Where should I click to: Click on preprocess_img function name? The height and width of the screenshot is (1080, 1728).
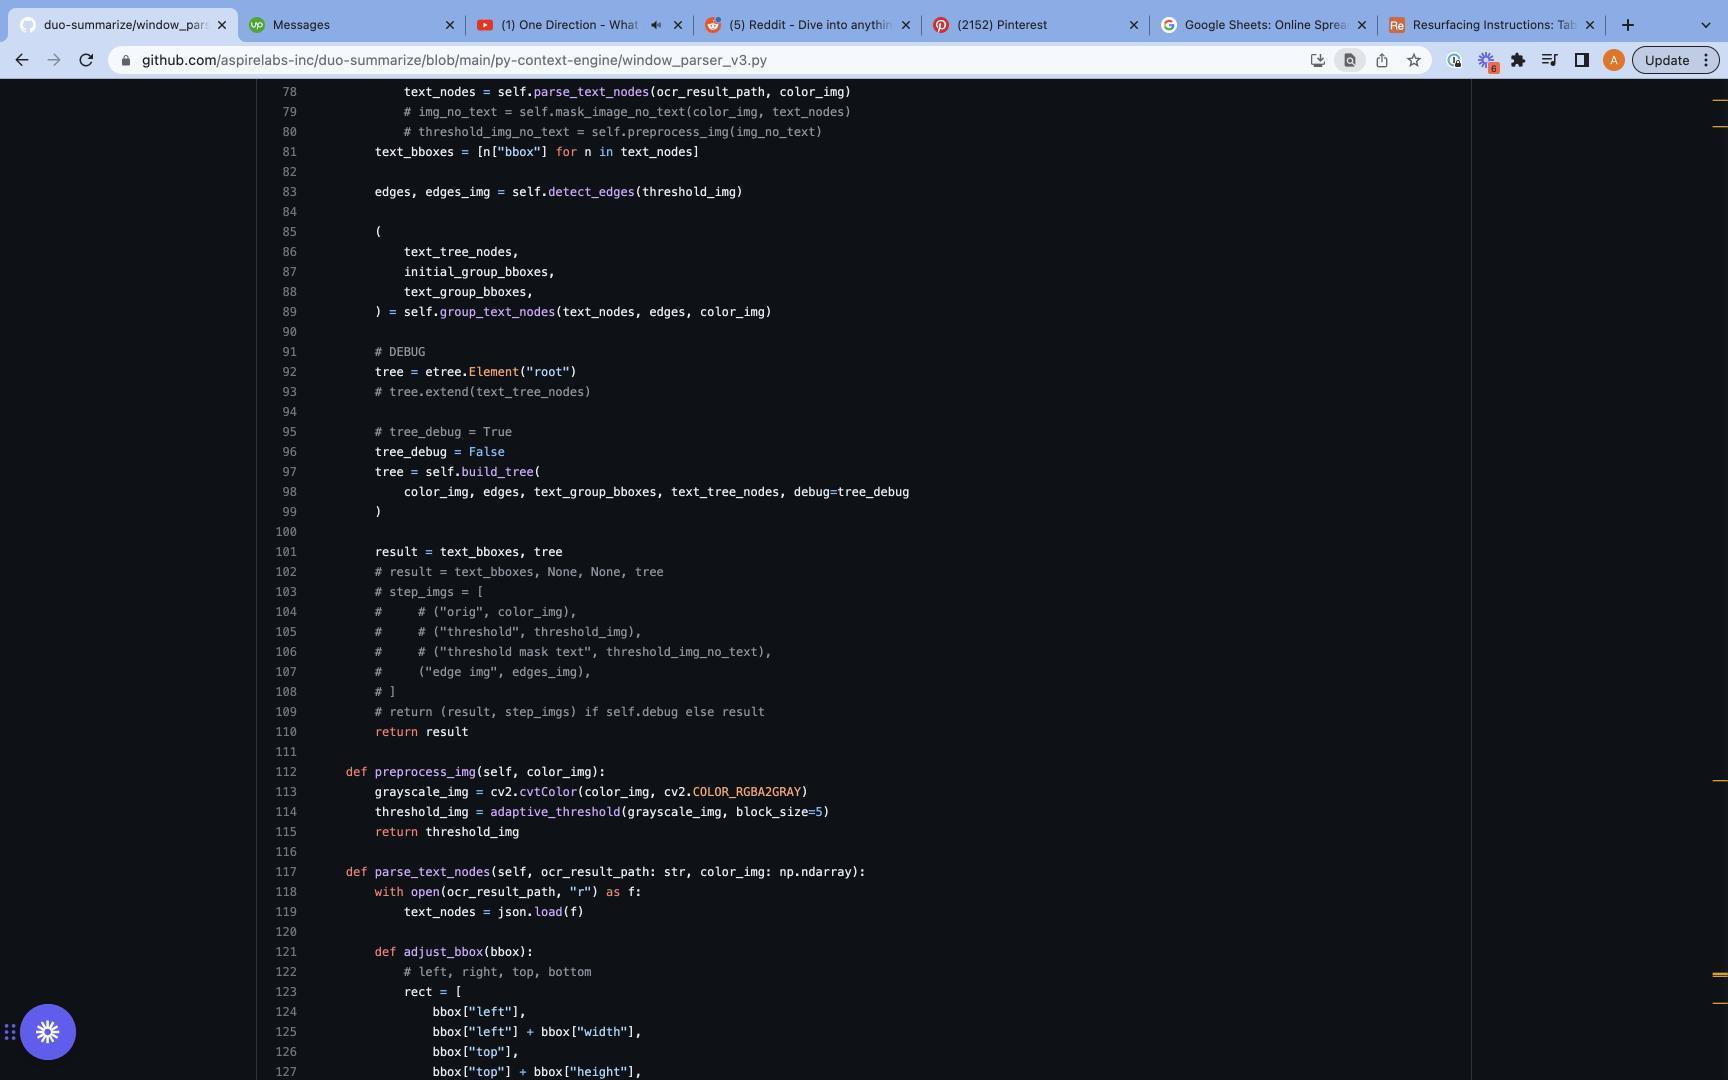[425, 772]
